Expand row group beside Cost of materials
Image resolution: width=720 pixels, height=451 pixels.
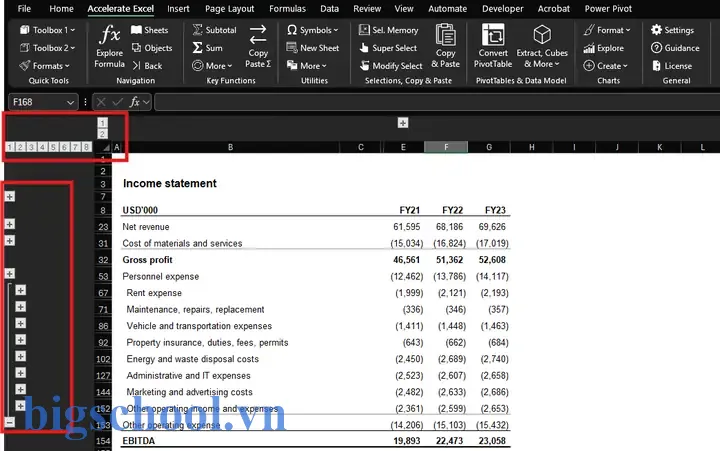10,241
